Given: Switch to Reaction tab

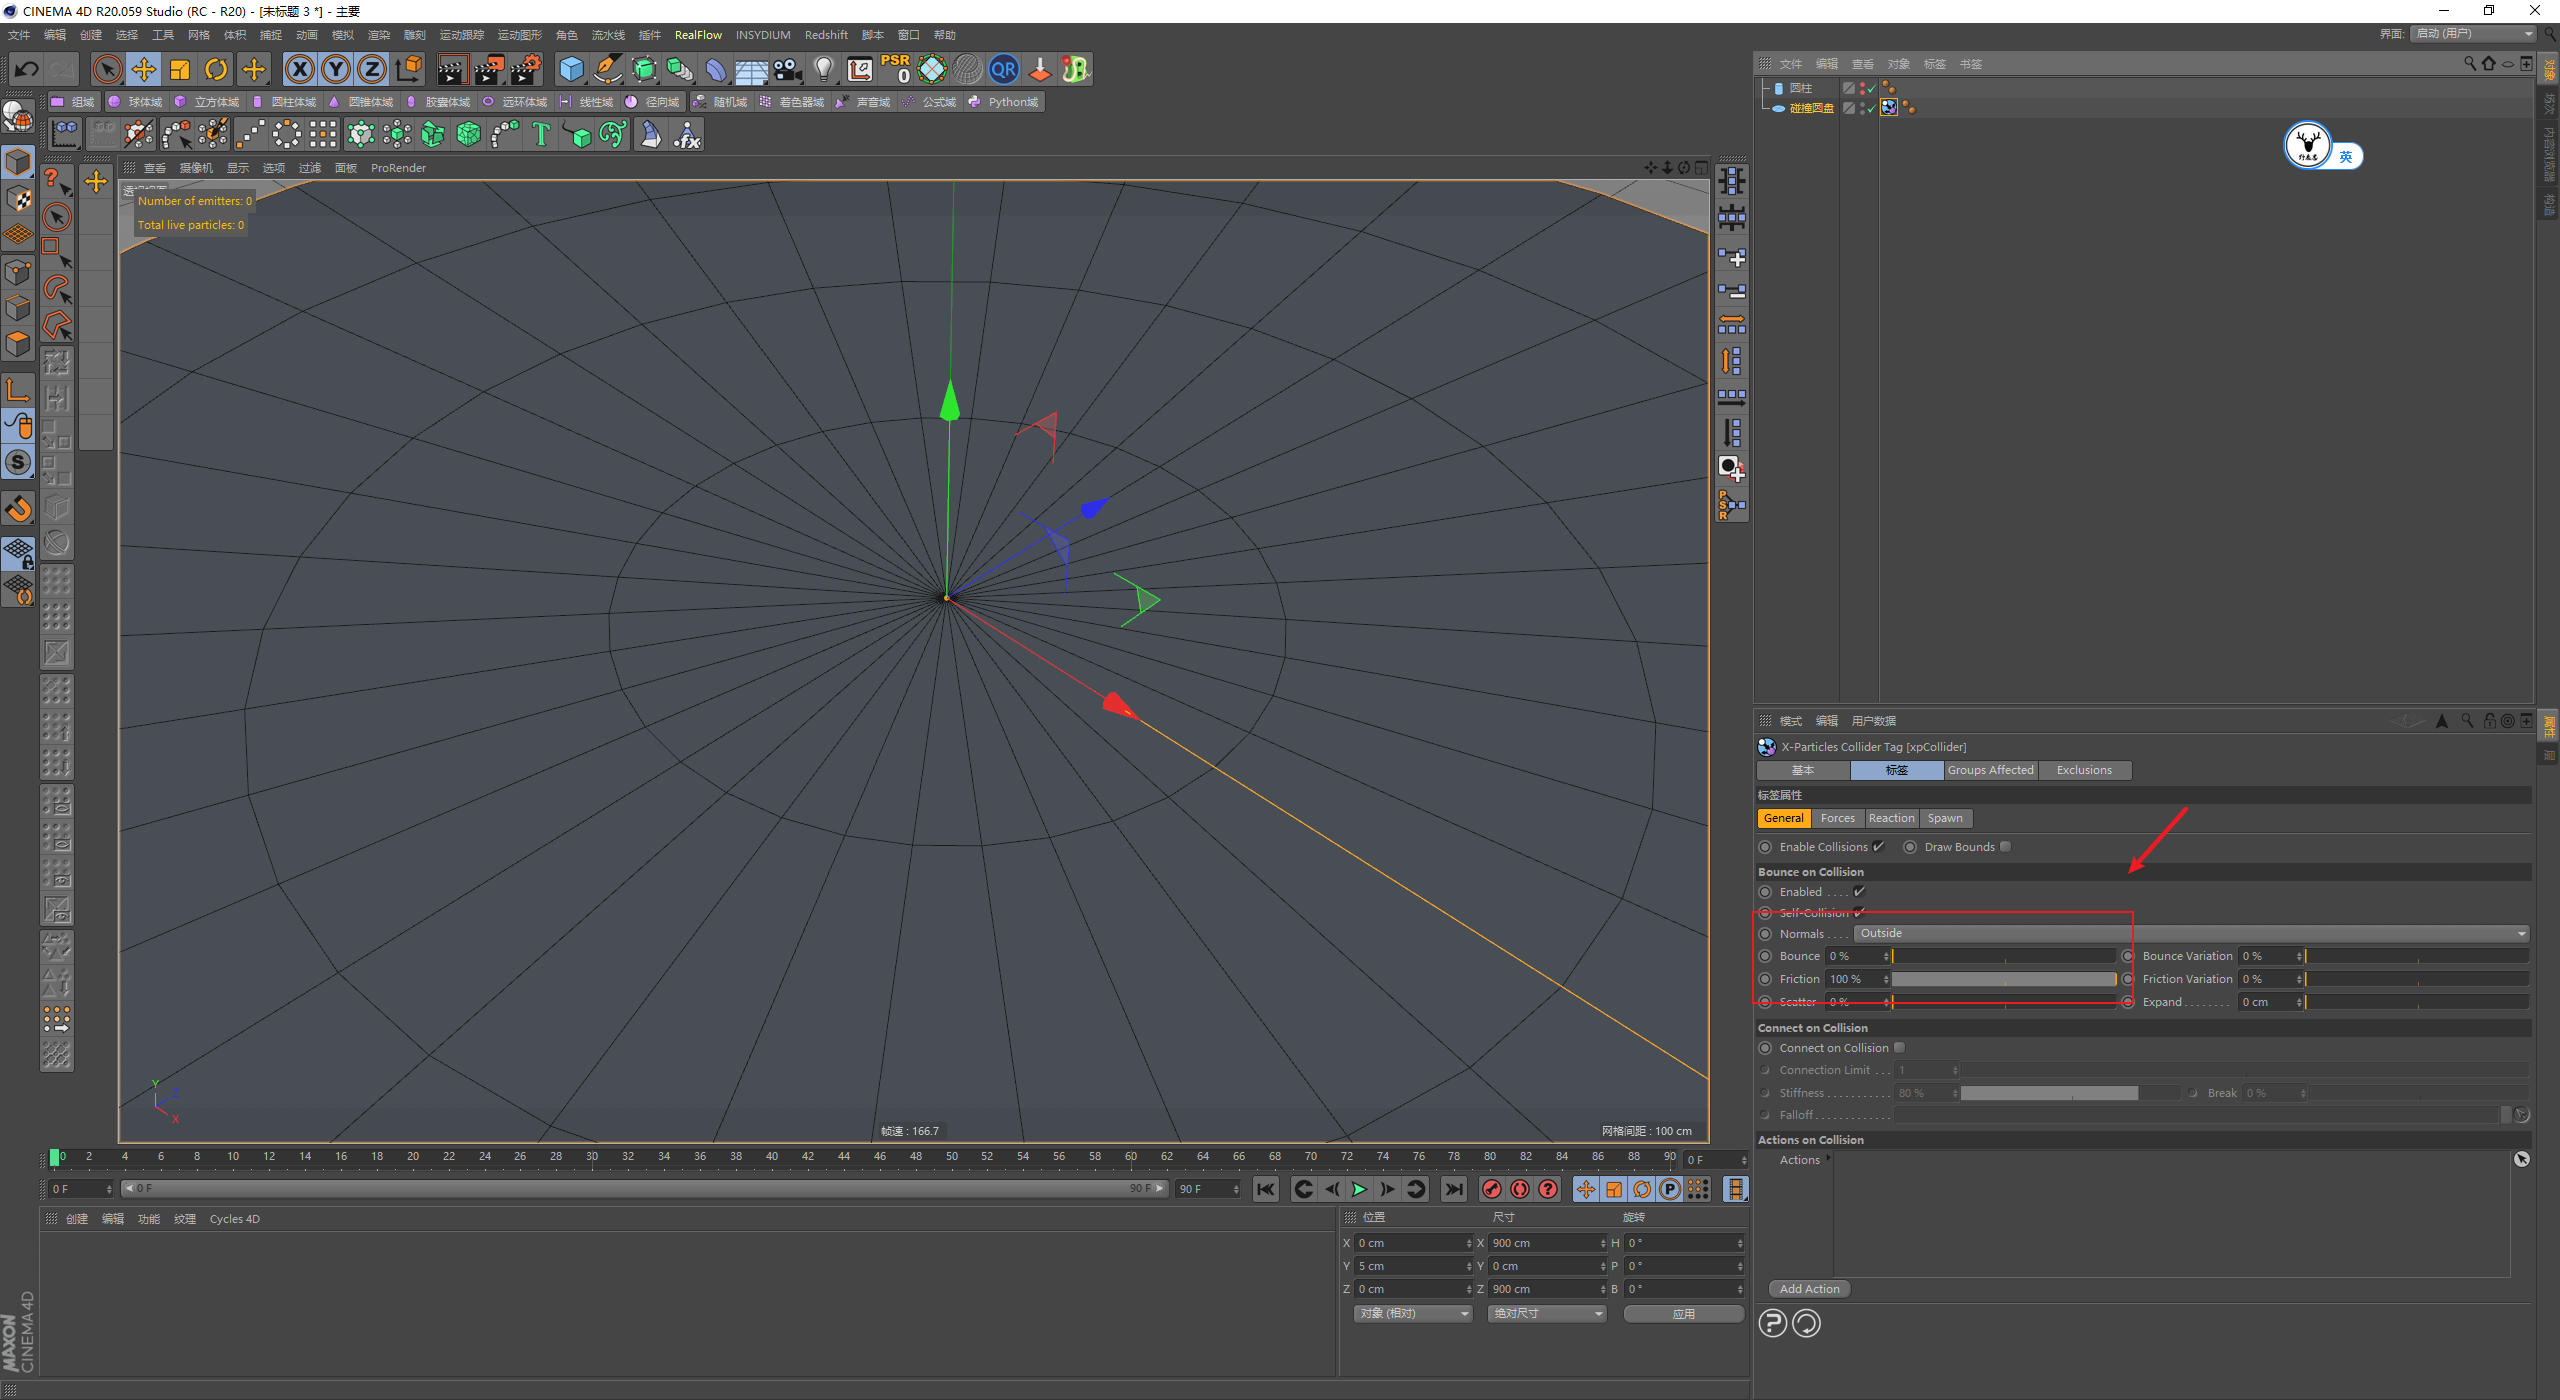Looking at the screenshot, I should click(x=1891, y=818).
